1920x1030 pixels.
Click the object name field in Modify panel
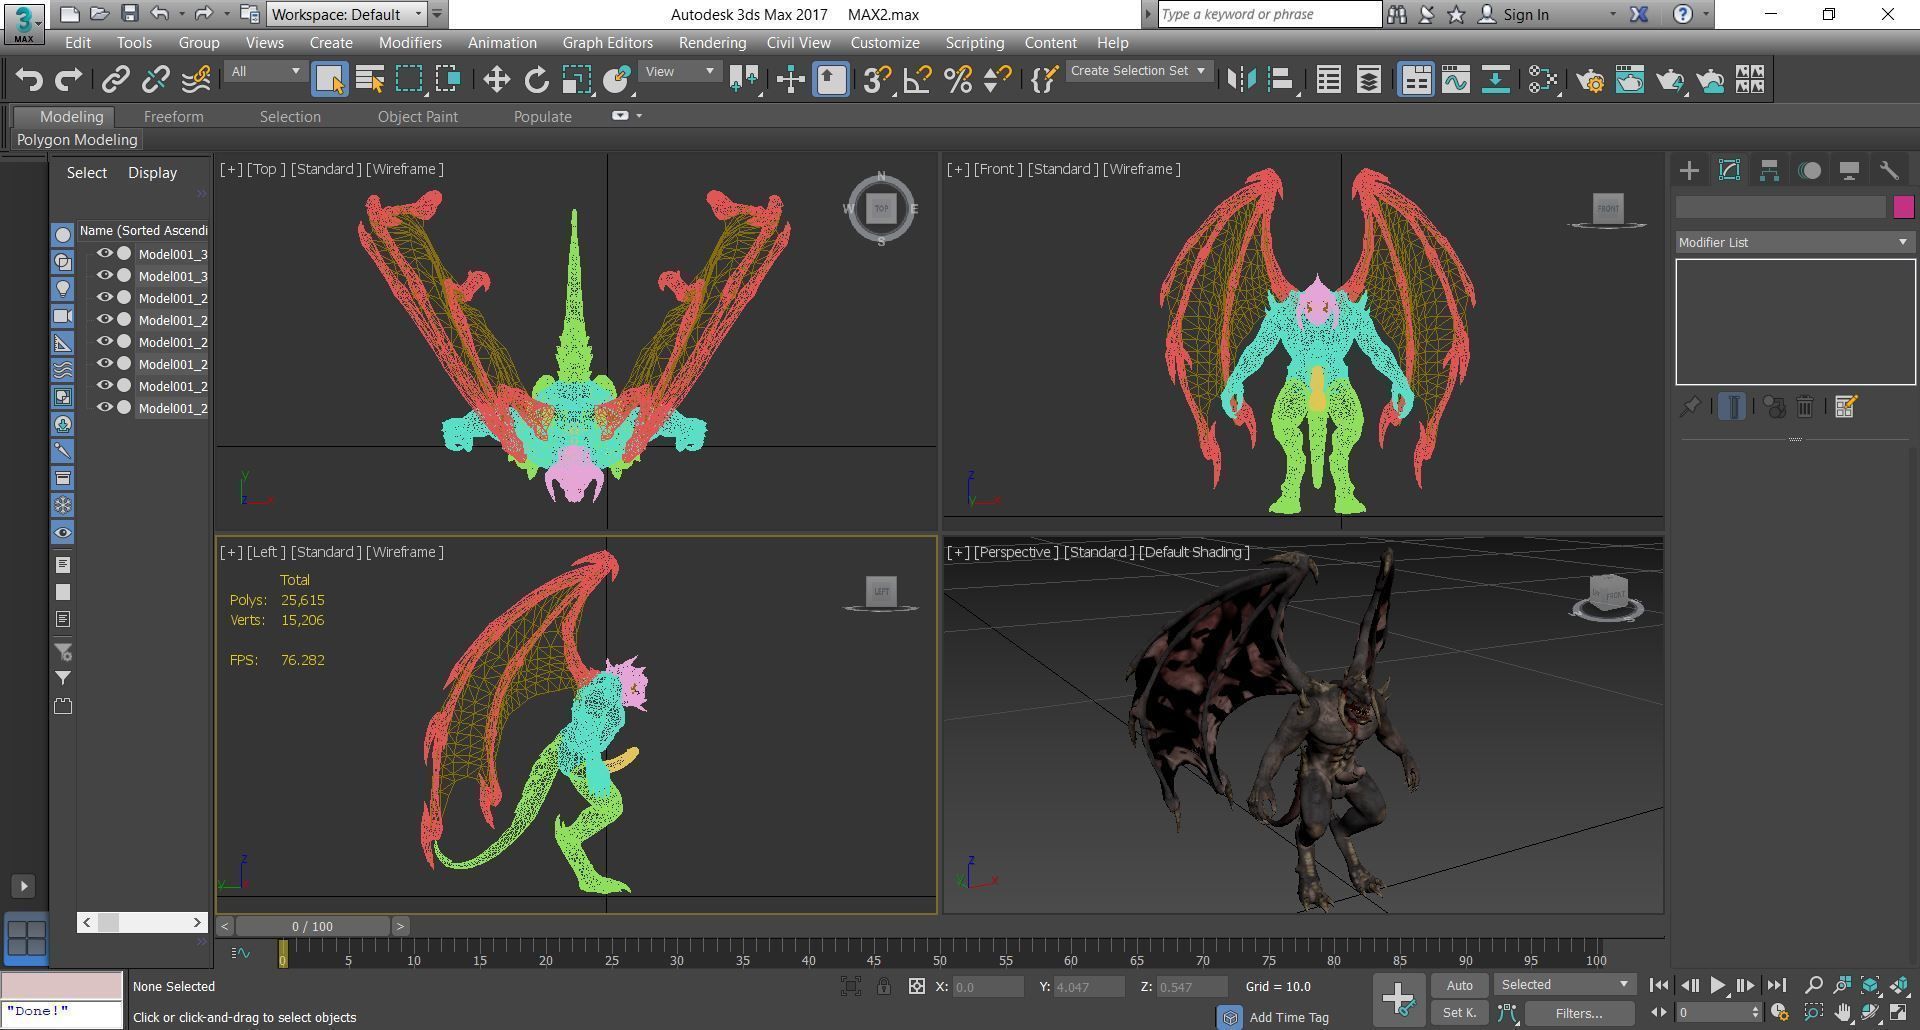(1781, 207)
